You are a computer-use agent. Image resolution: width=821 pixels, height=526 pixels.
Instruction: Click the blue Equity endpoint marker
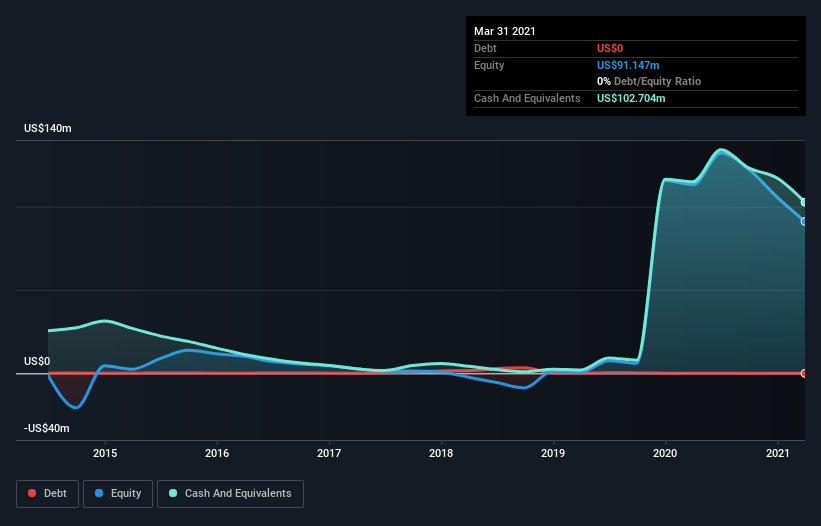[804, 221]
